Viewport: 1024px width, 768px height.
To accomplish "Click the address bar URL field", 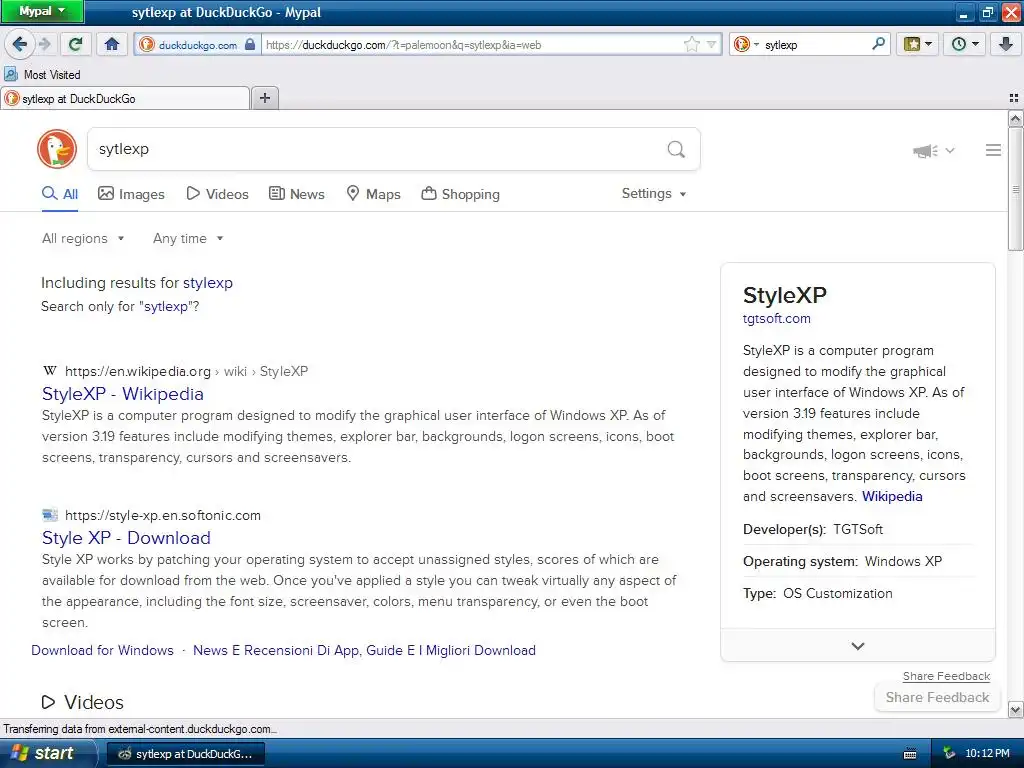I will 472,44.
